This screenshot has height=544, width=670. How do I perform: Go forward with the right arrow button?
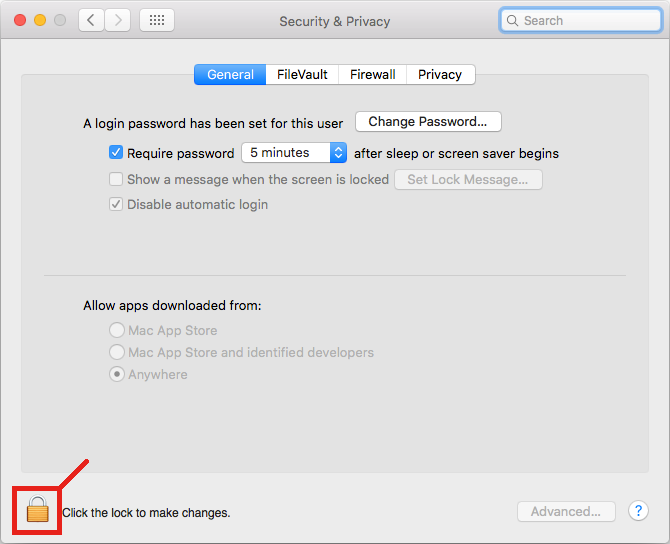tap(118, 20)
